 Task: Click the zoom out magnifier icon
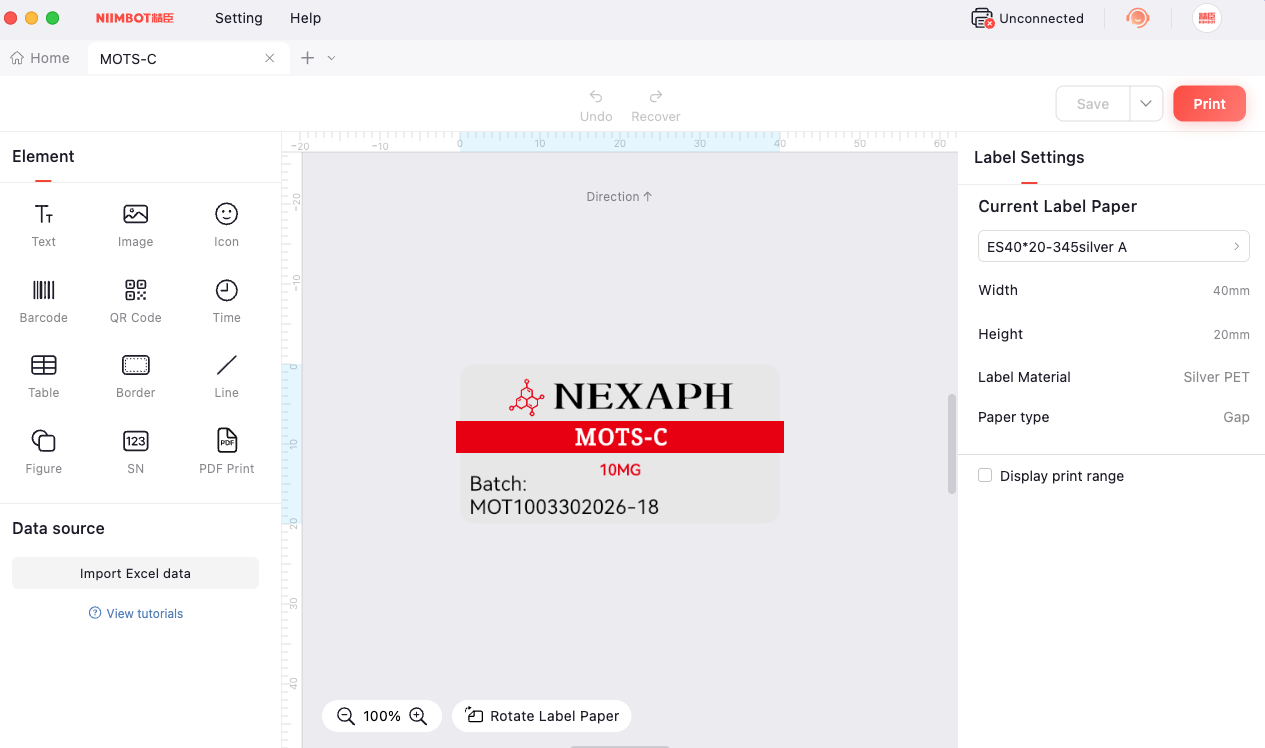click(346, 716)
